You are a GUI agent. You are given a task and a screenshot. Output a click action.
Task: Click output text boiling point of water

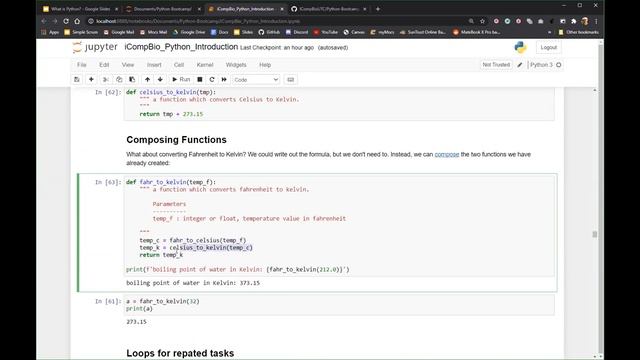coord(193,283)
